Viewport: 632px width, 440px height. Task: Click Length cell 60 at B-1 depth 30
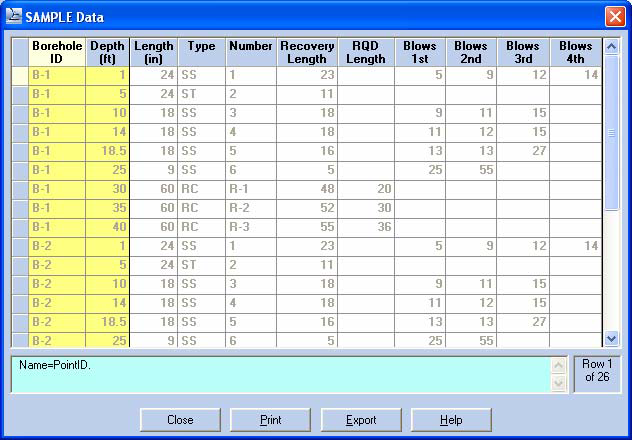point(154,189)
